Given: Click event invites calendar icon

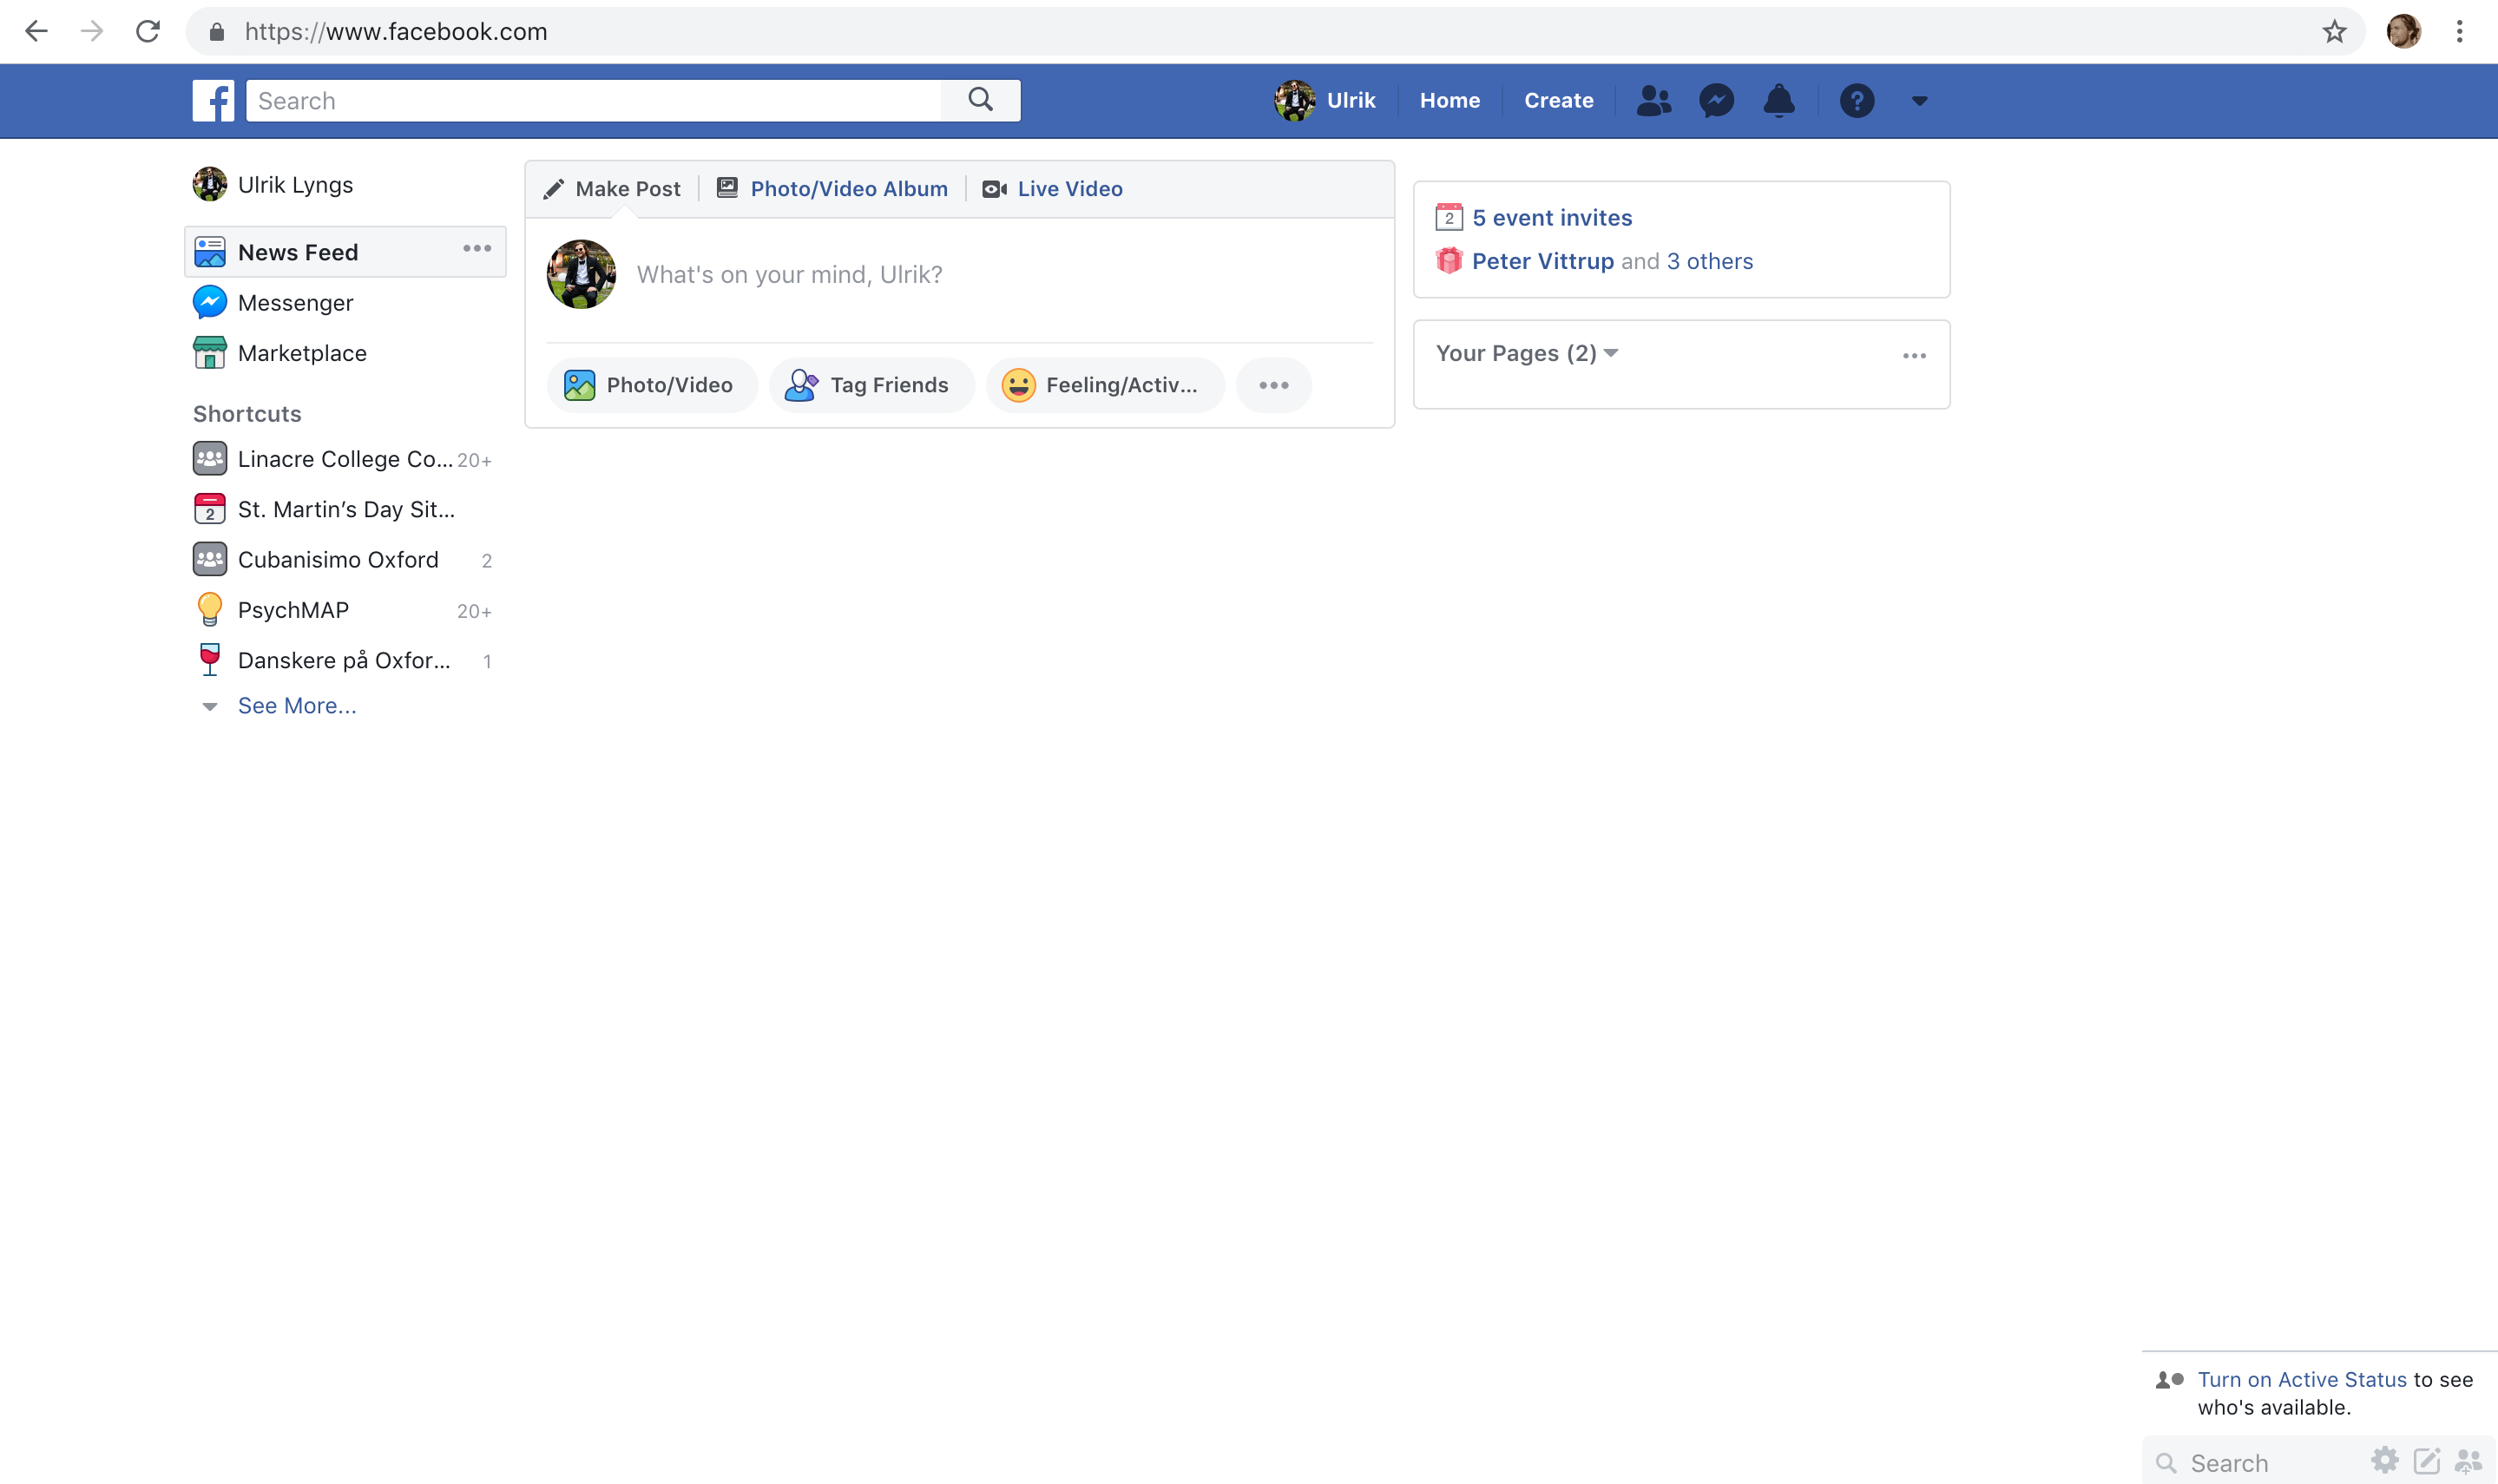Looking at the screenshot, I should pyautogui.click(x=1449, y=217).
